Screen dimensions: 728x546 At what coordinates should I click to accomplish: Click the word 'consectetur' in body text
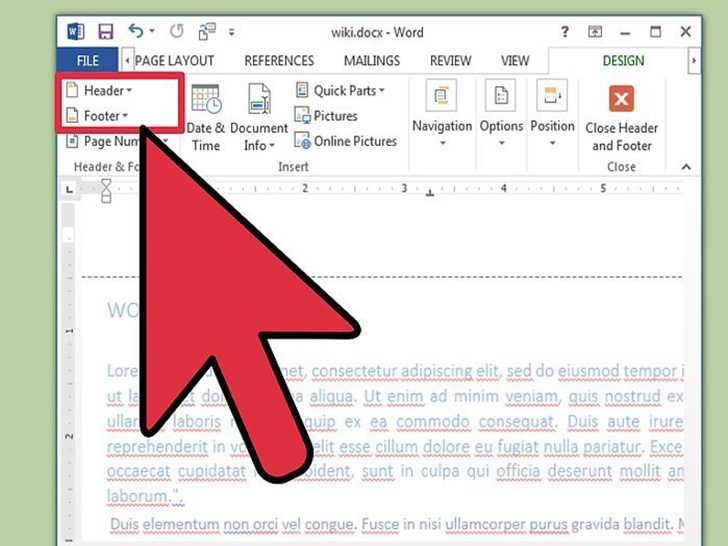click(354, 371)
